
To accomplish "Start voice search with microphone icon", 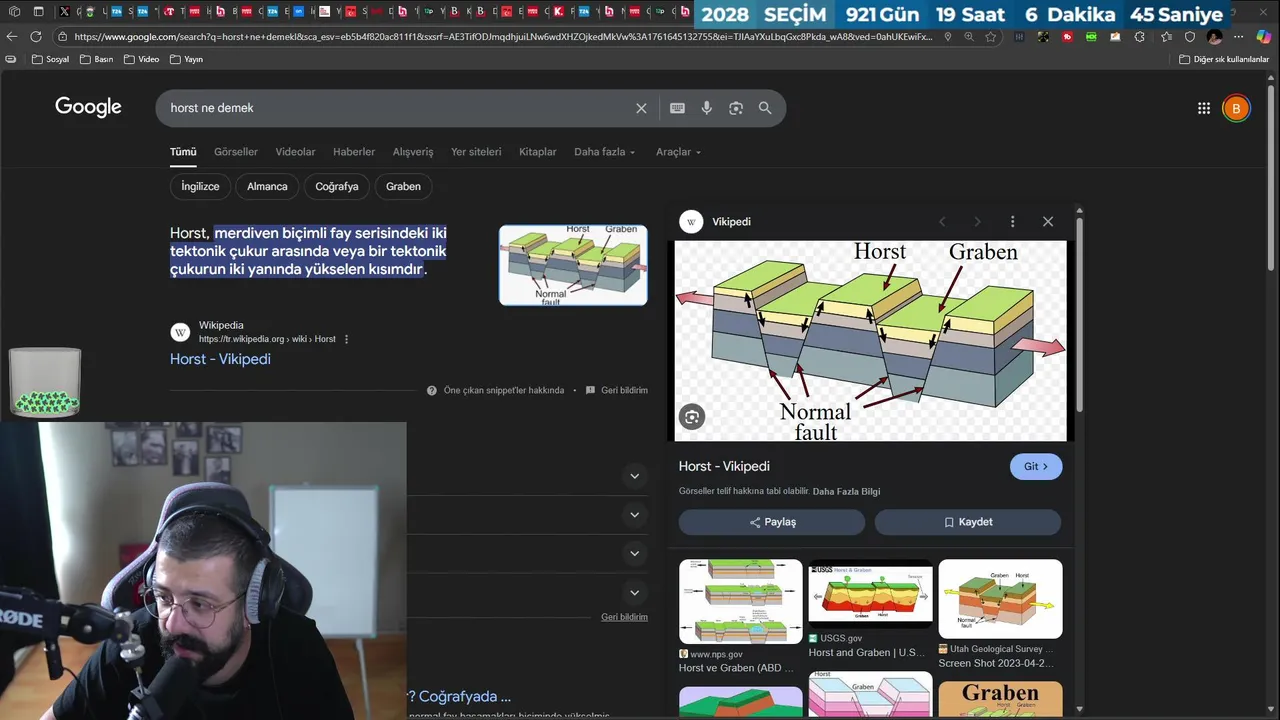I will (x=706, y=108).
